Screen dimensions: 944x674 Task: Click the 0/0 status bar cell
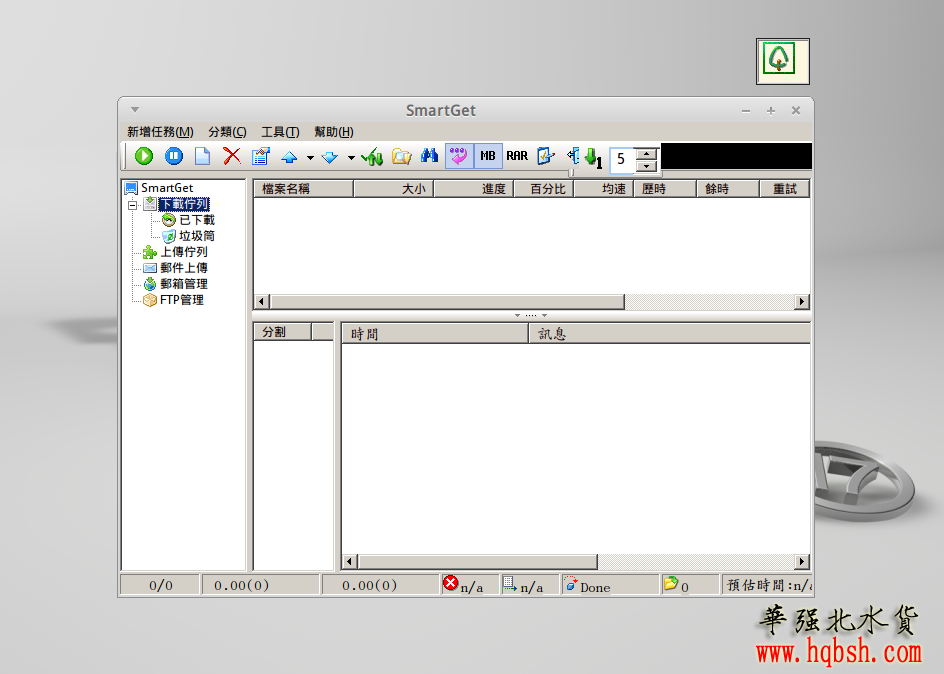tap(161, 585)
